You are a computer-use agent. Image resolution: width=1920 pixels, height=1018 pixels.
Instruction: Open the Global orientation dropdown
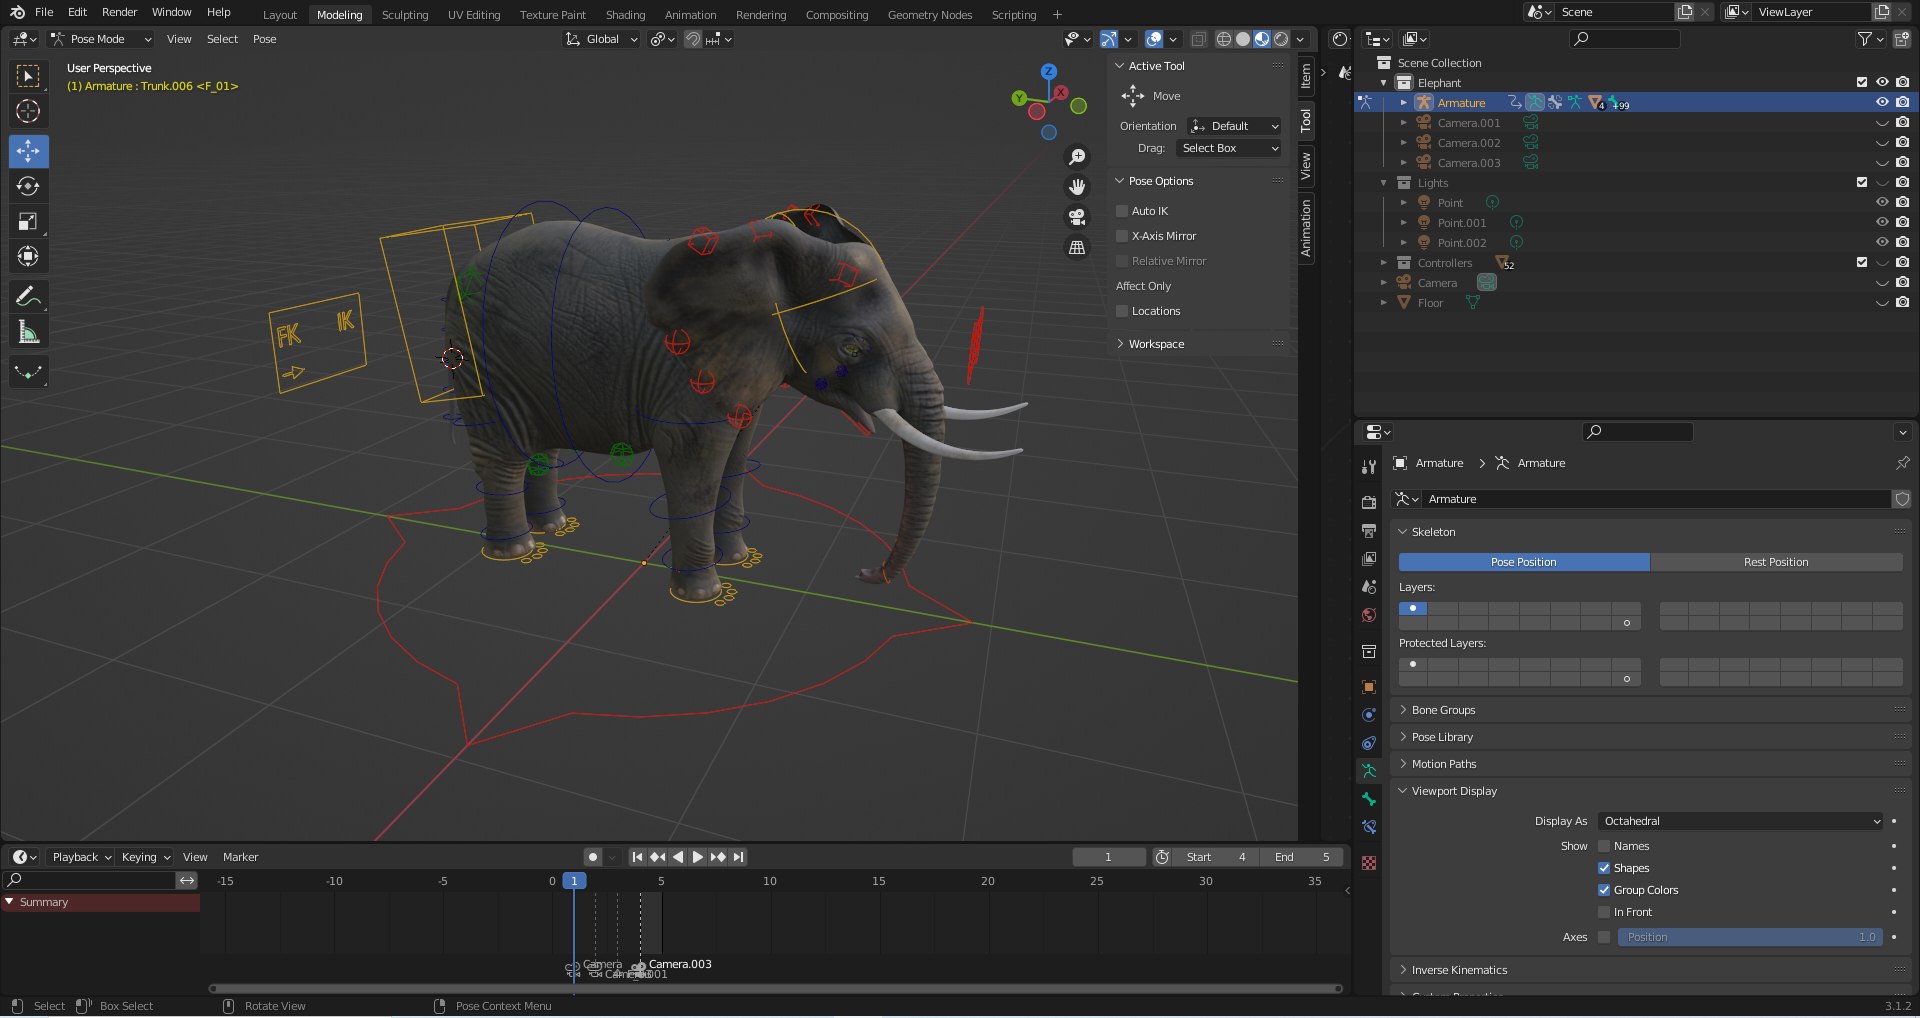coord(601,39)
